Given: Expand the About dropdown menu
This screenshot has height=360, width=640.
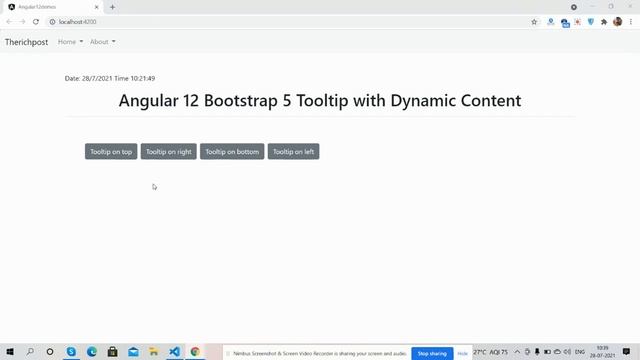Looking at the screenshot, I should click(102, 42).
